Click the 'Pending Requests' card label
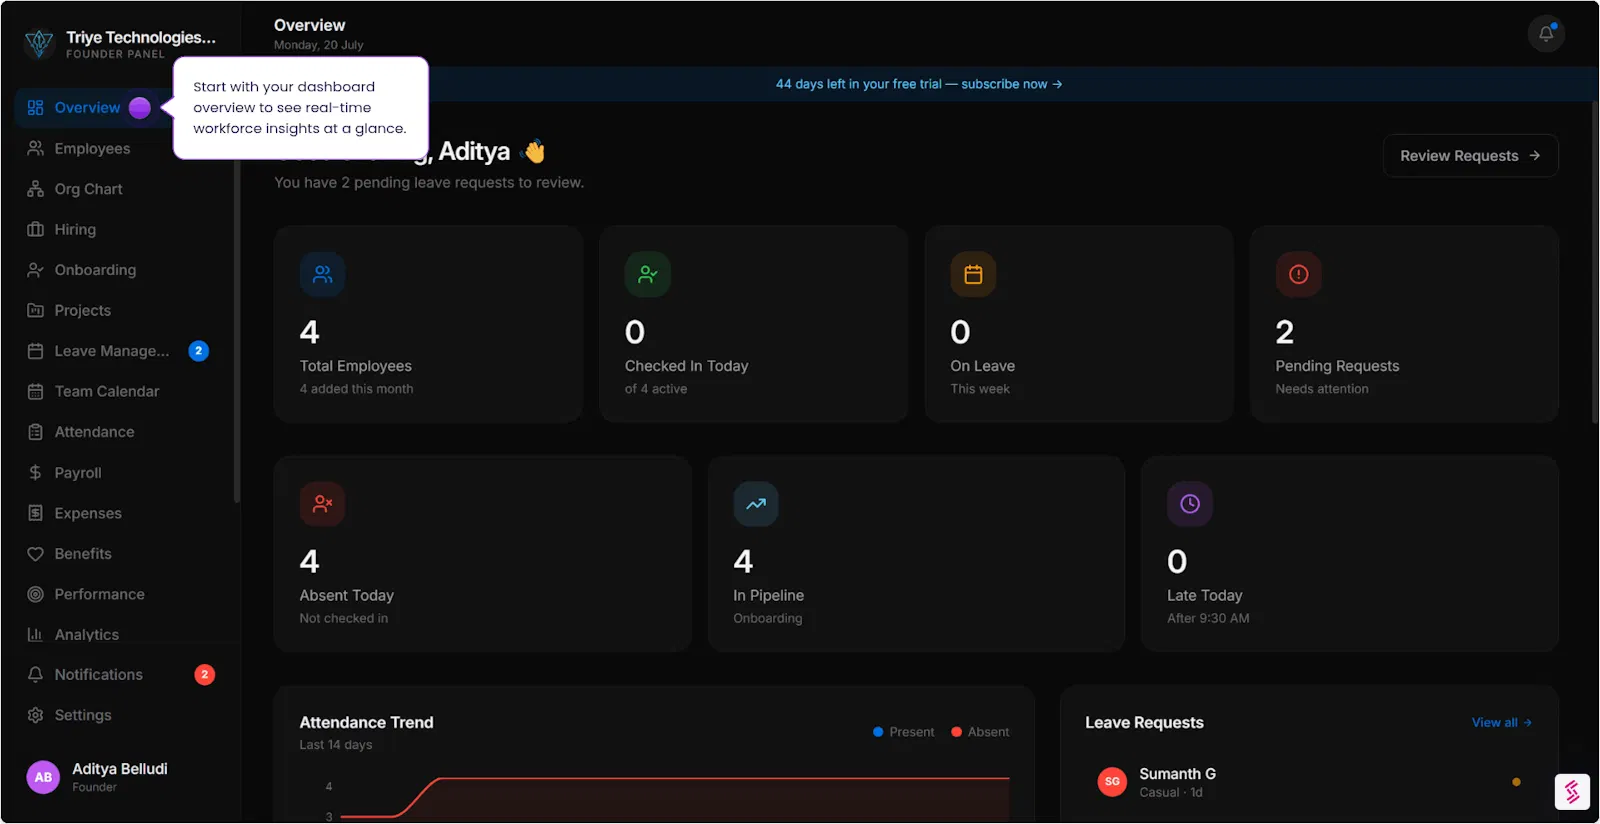Image resolution: width=1600 pixels, height=824 pixels. 1337,366
